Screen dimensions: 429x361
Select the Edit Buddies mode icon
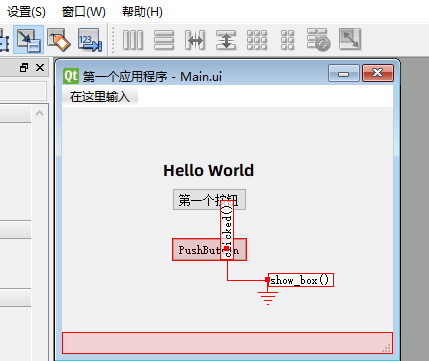[x=59, y=40]
